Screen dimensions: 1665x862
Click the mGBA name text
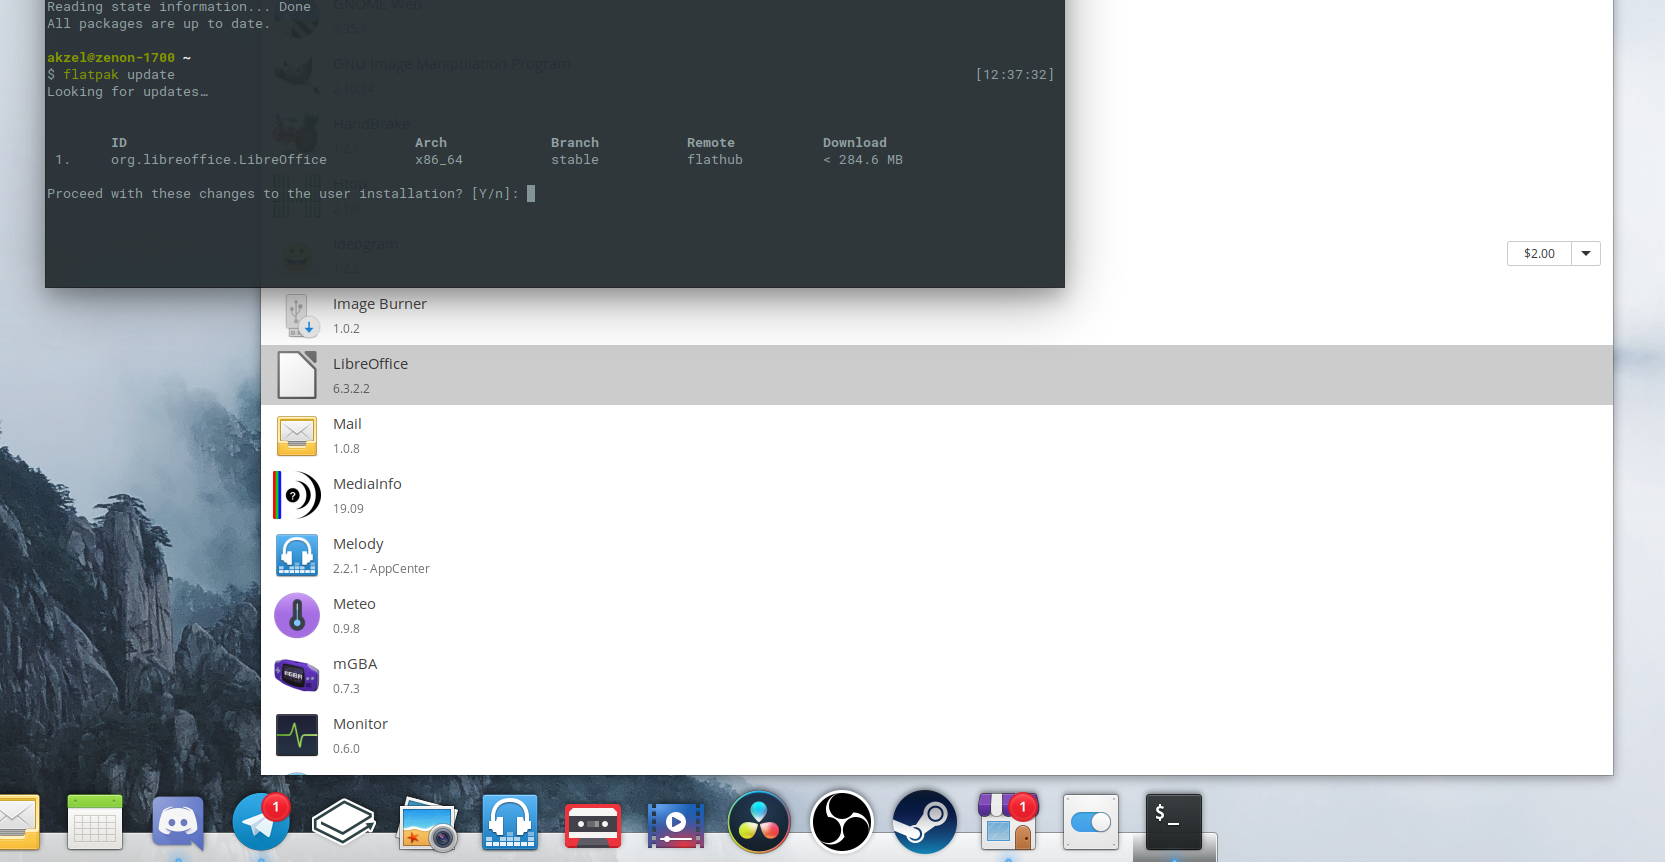[355, 664]
